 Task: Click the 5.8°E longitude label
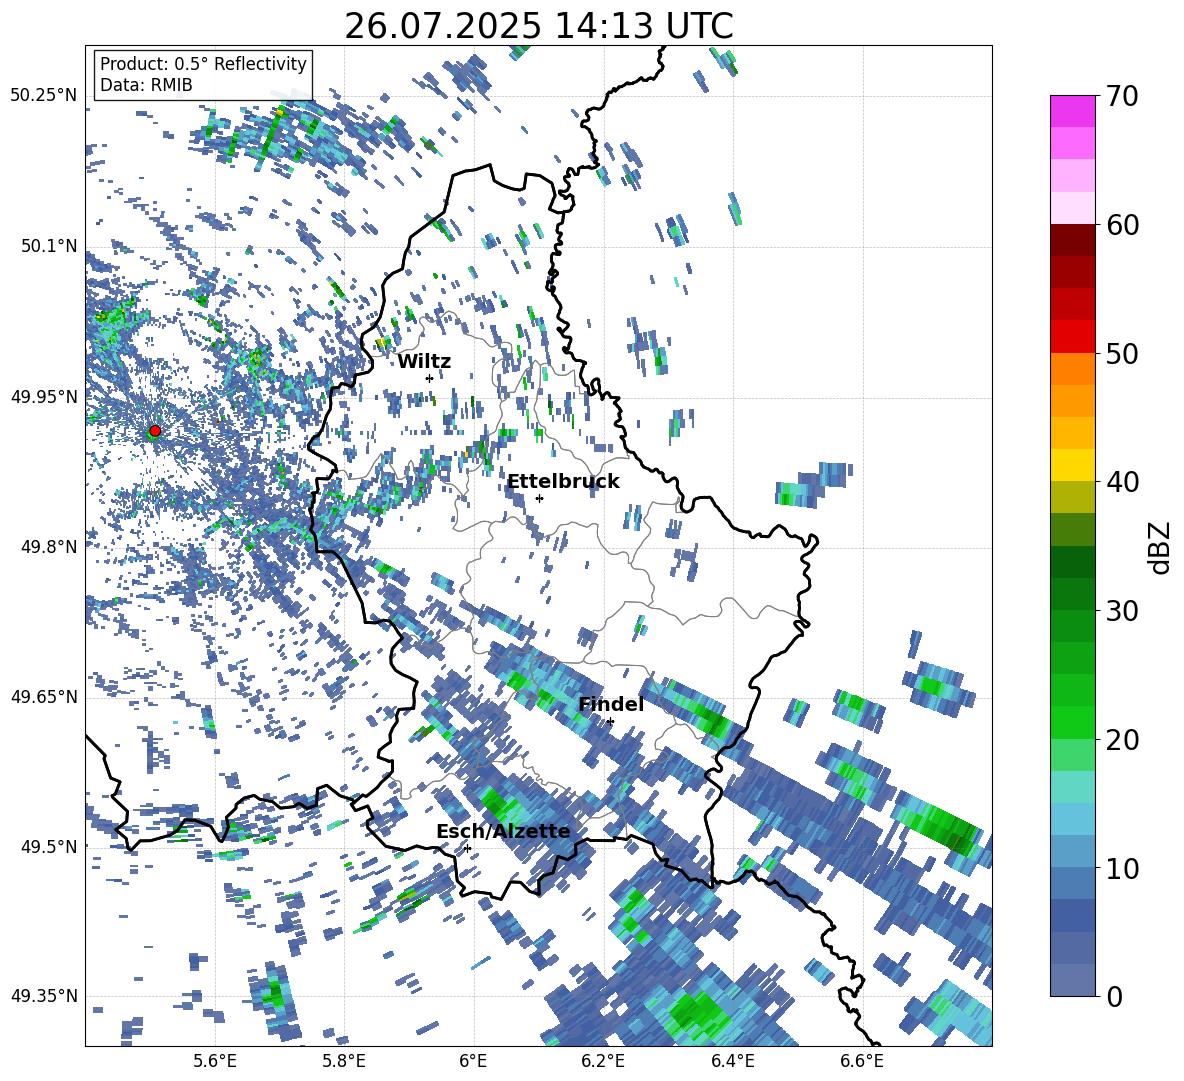[x=344, y=1061]
